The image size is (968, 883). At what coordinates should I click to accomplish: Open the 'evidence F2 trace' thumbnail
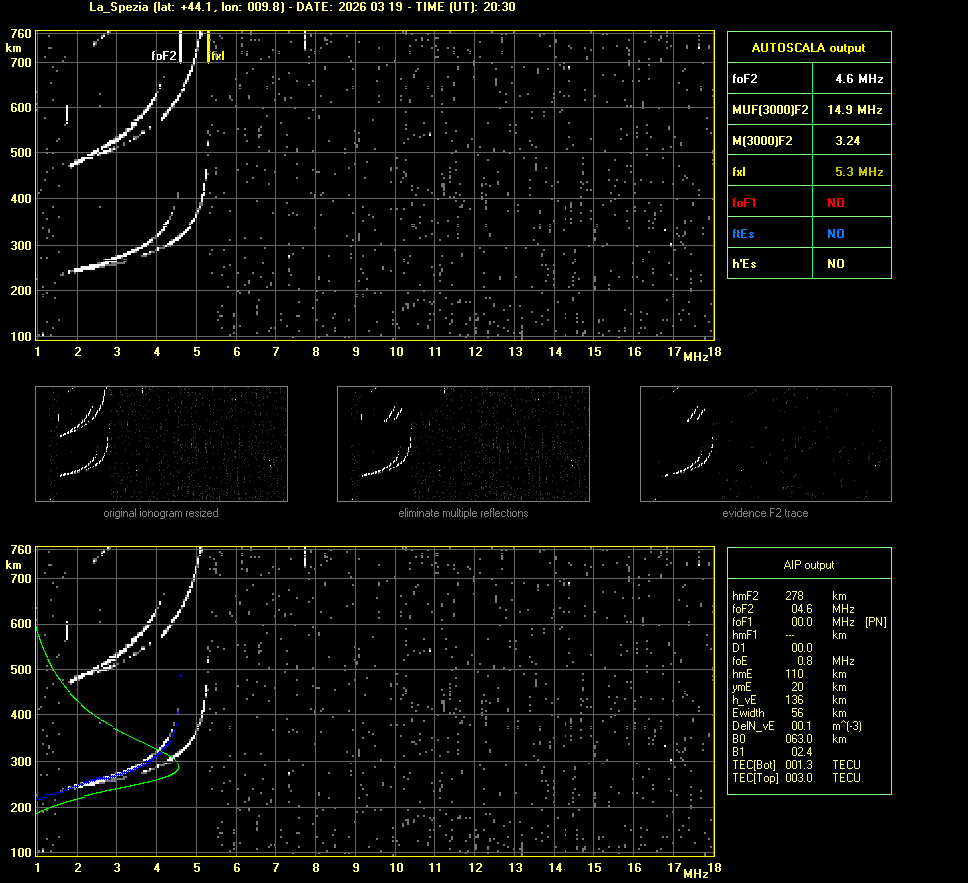click(x=766, y=443)
